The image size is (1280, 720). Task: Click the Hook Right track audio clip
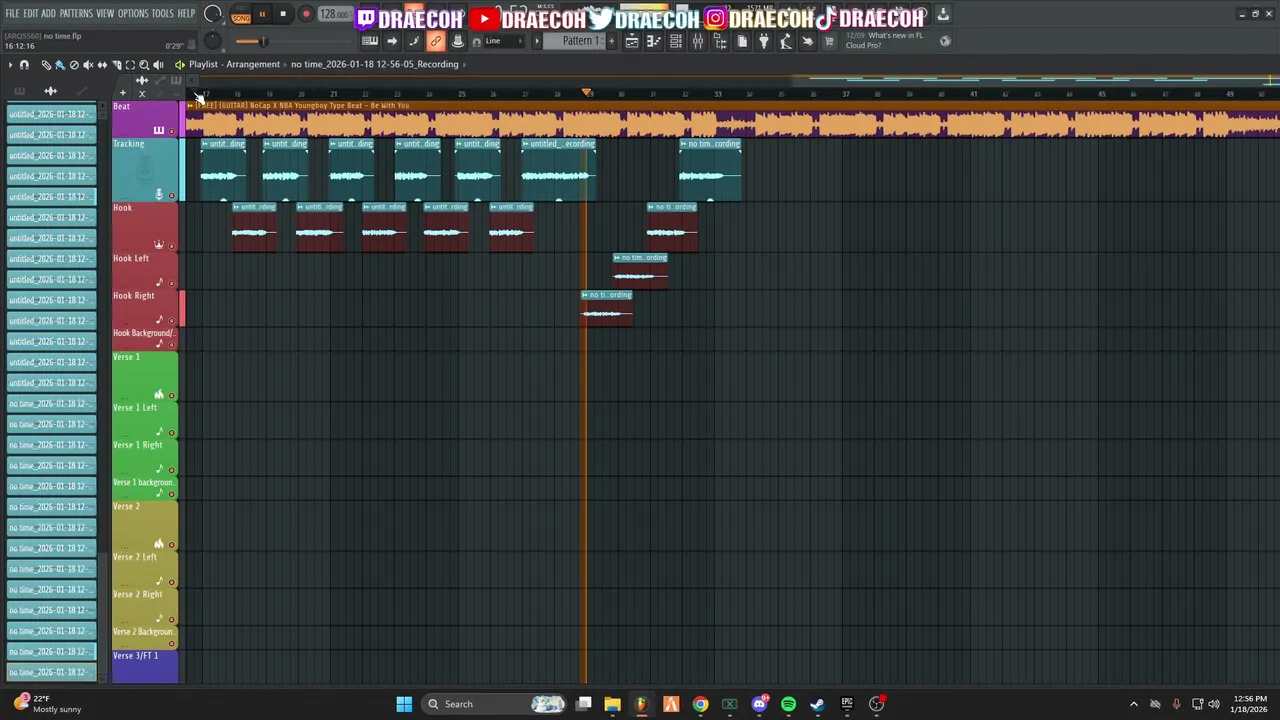[x=606, y=308]
